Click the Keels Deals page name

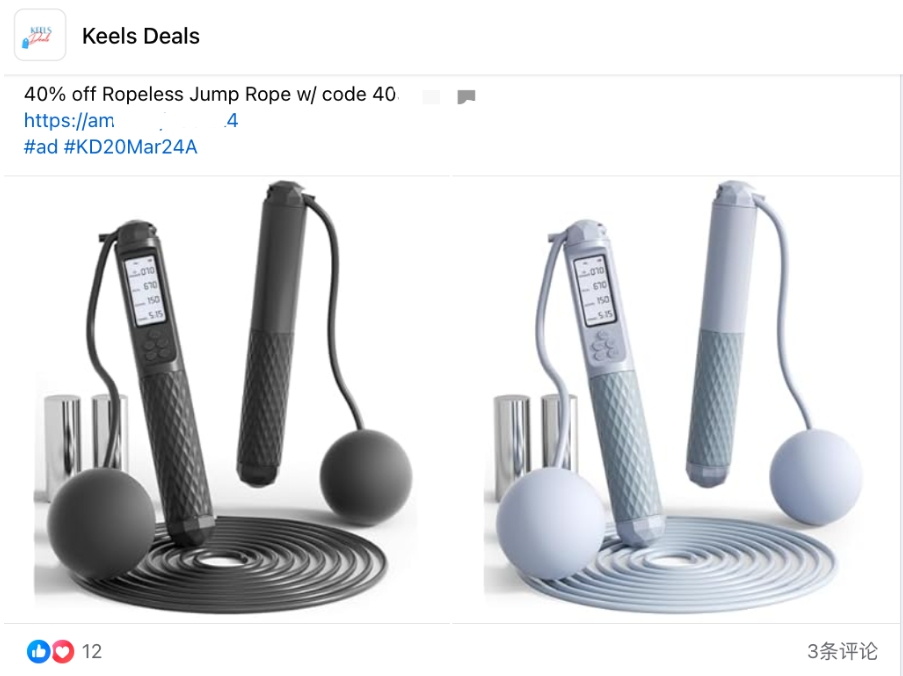[x=141, y=36]
